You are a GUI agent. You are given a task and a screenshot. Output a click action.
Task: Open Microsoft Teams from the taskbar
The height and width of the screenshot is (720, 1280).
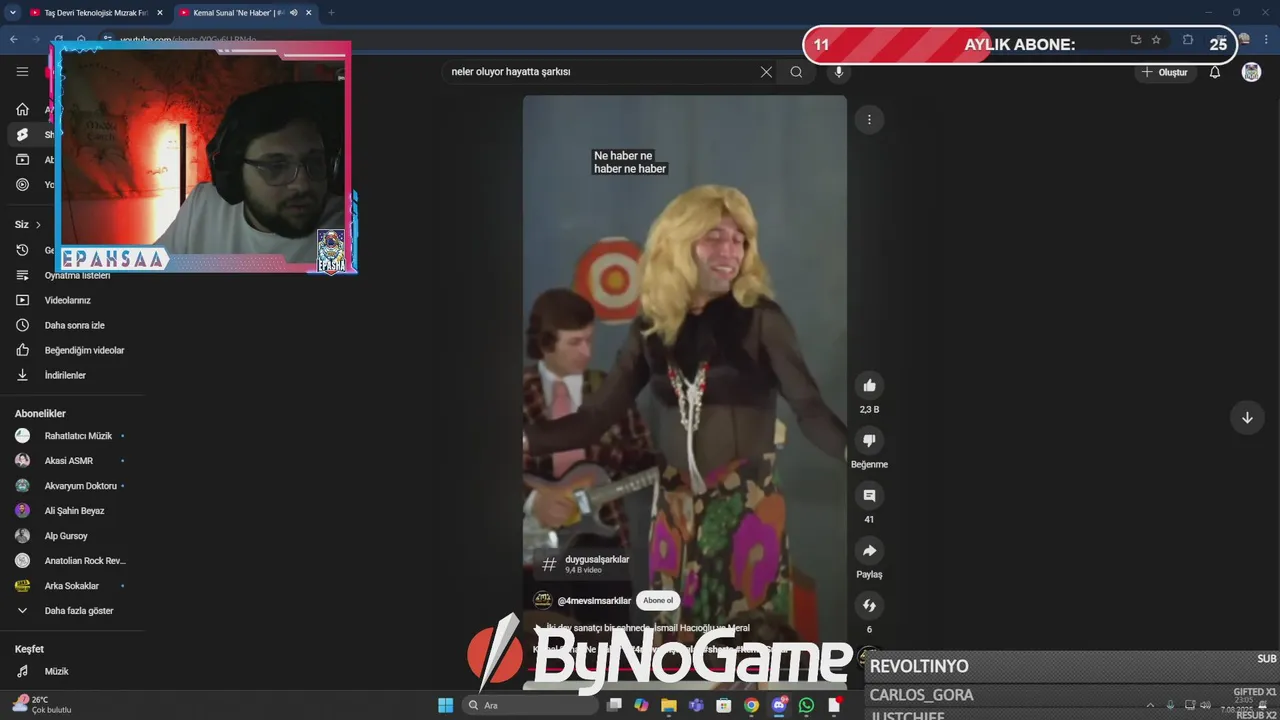[696, 705]
